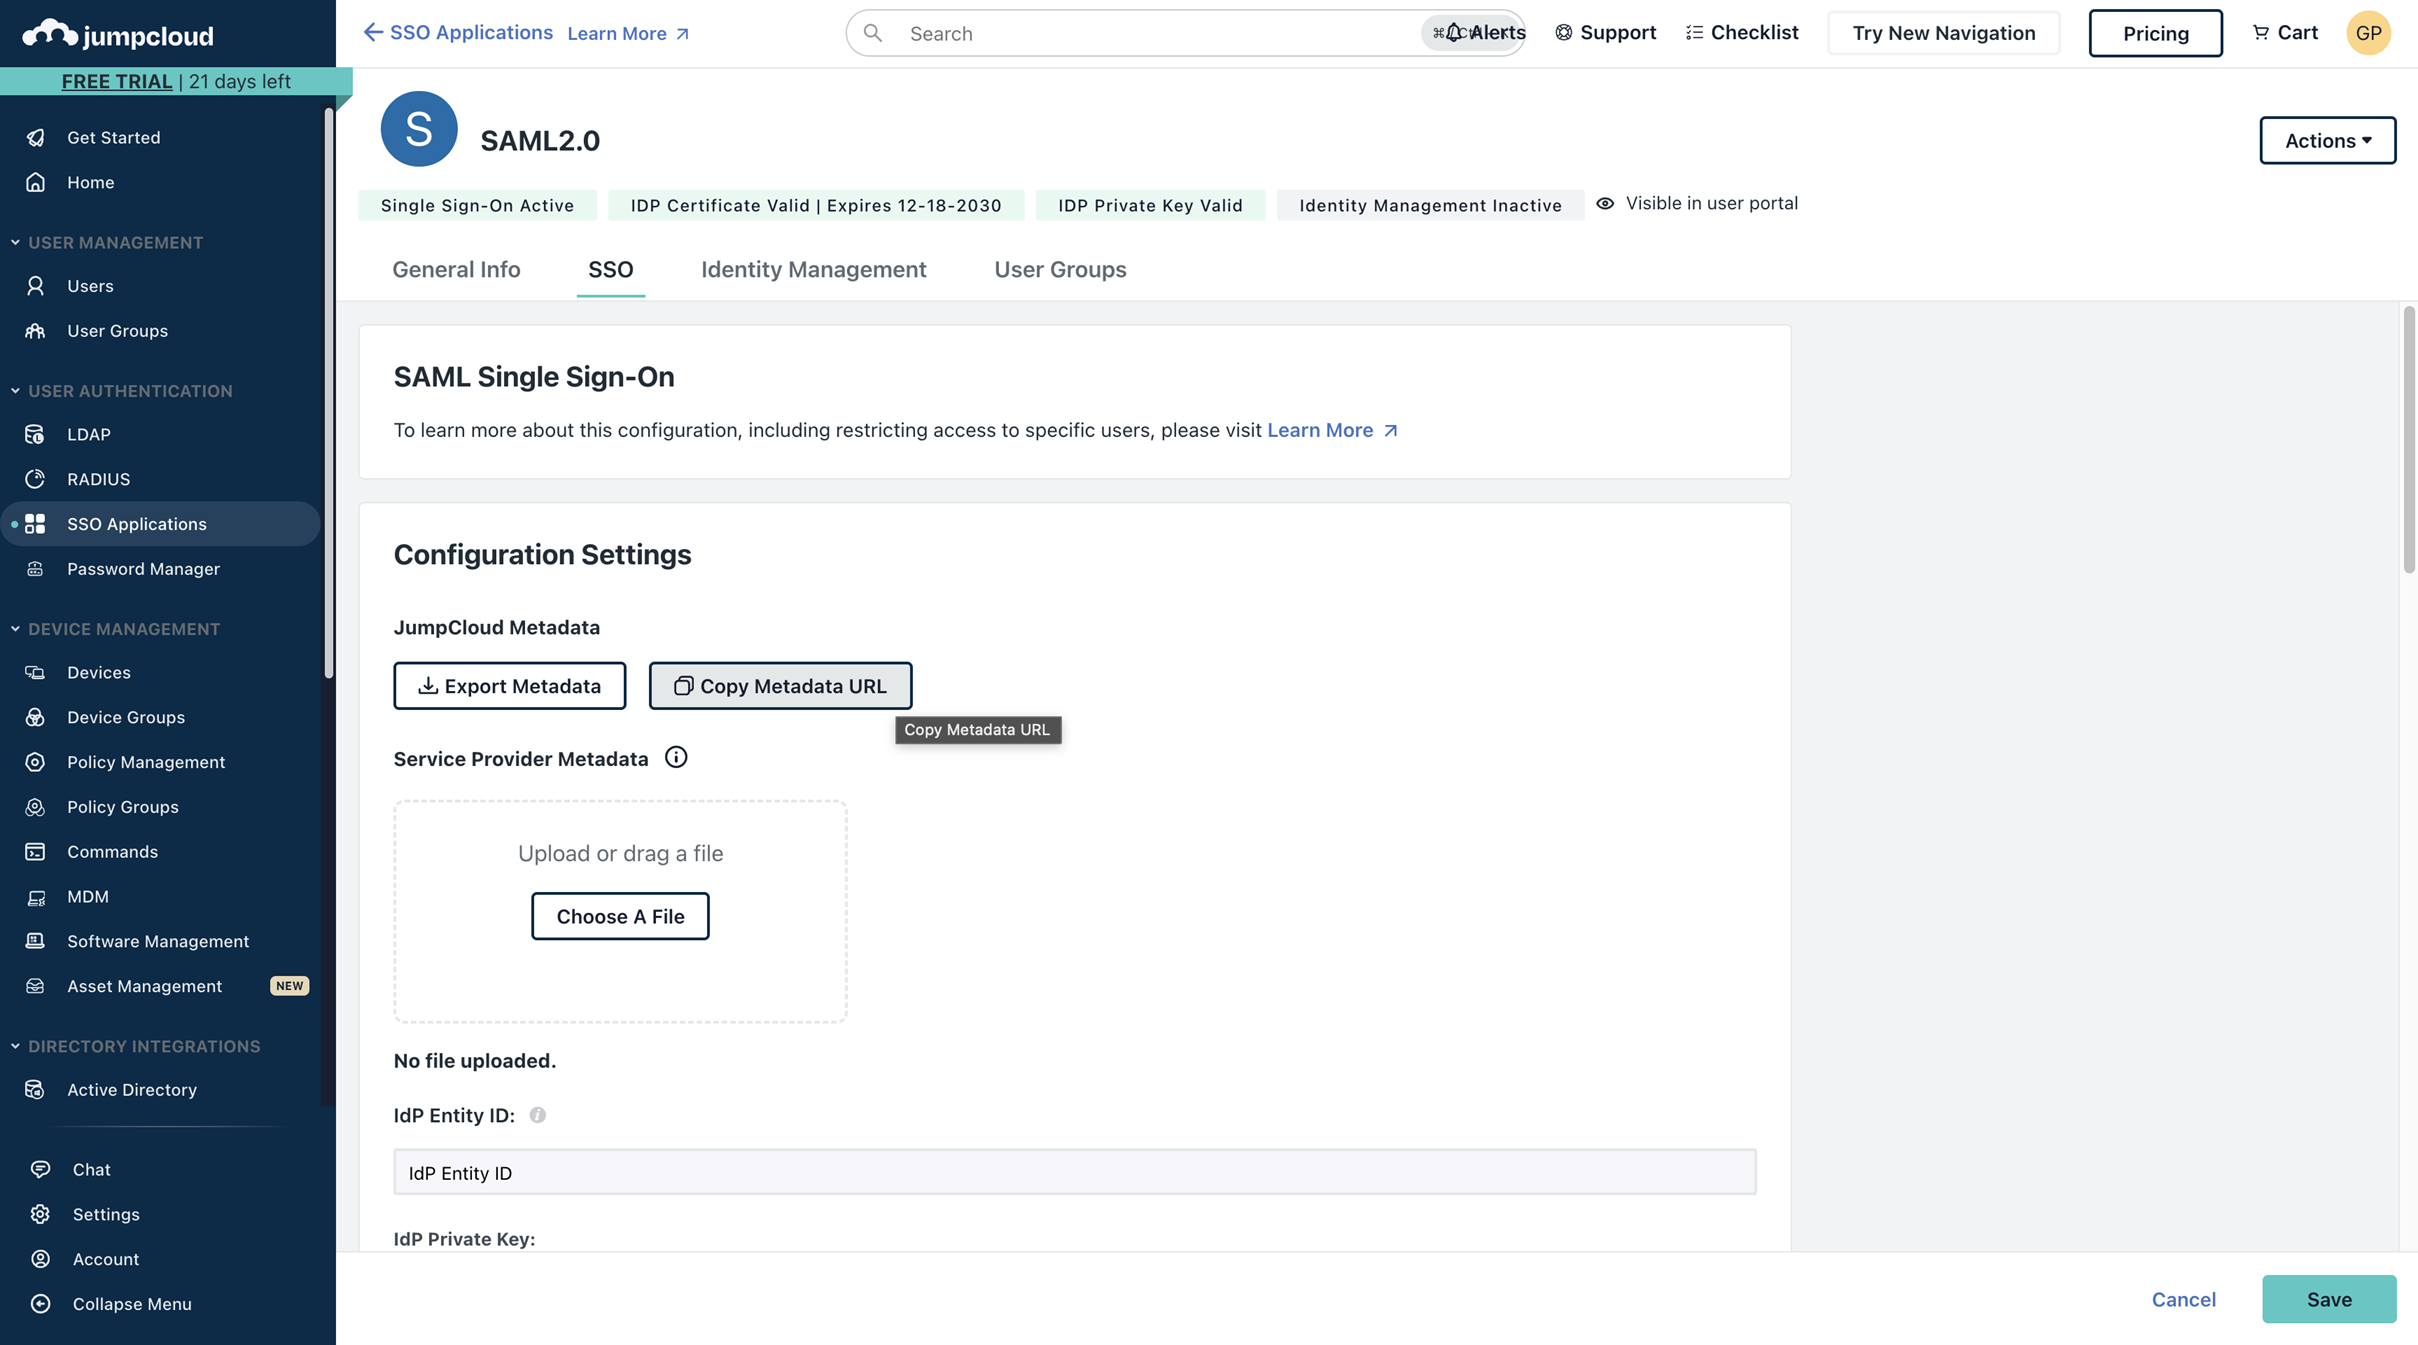The width and height of the screenshot is (2418, 1345).
Task: Click Identity Management Inactive badge
Action: point(1430,205)
